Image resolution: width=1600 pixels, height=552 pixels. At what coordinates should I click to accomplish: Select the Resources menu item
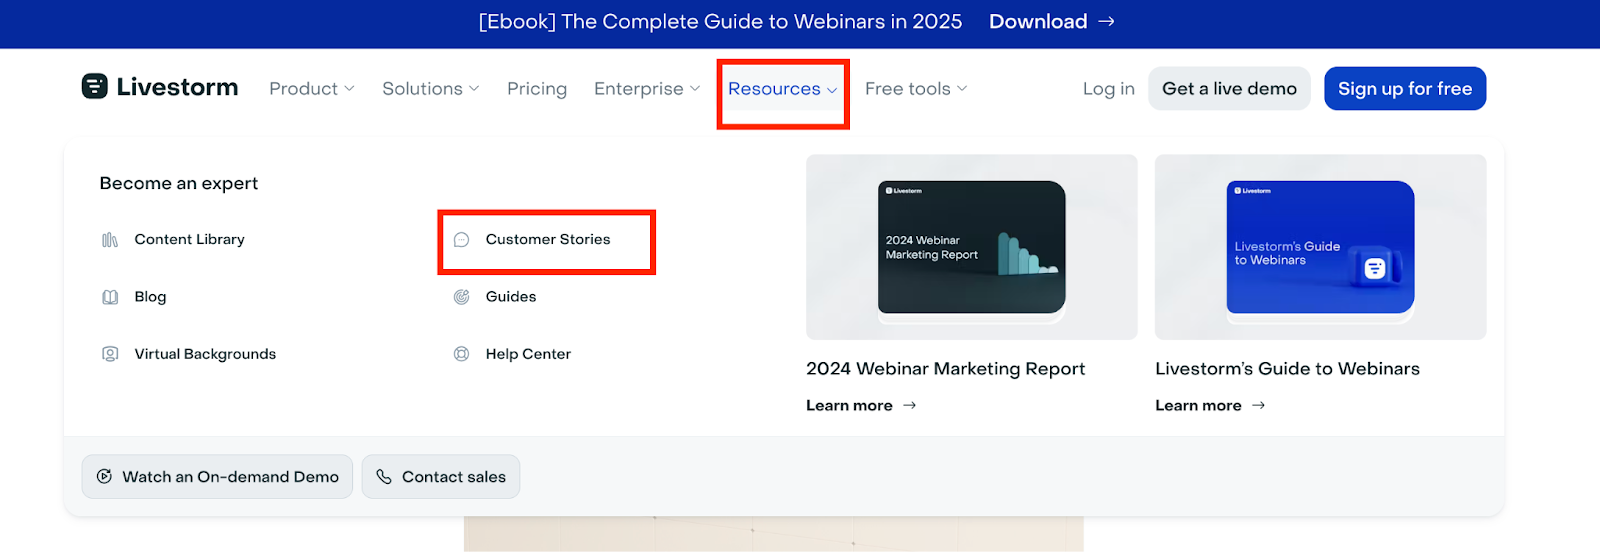tap(783, 89)
